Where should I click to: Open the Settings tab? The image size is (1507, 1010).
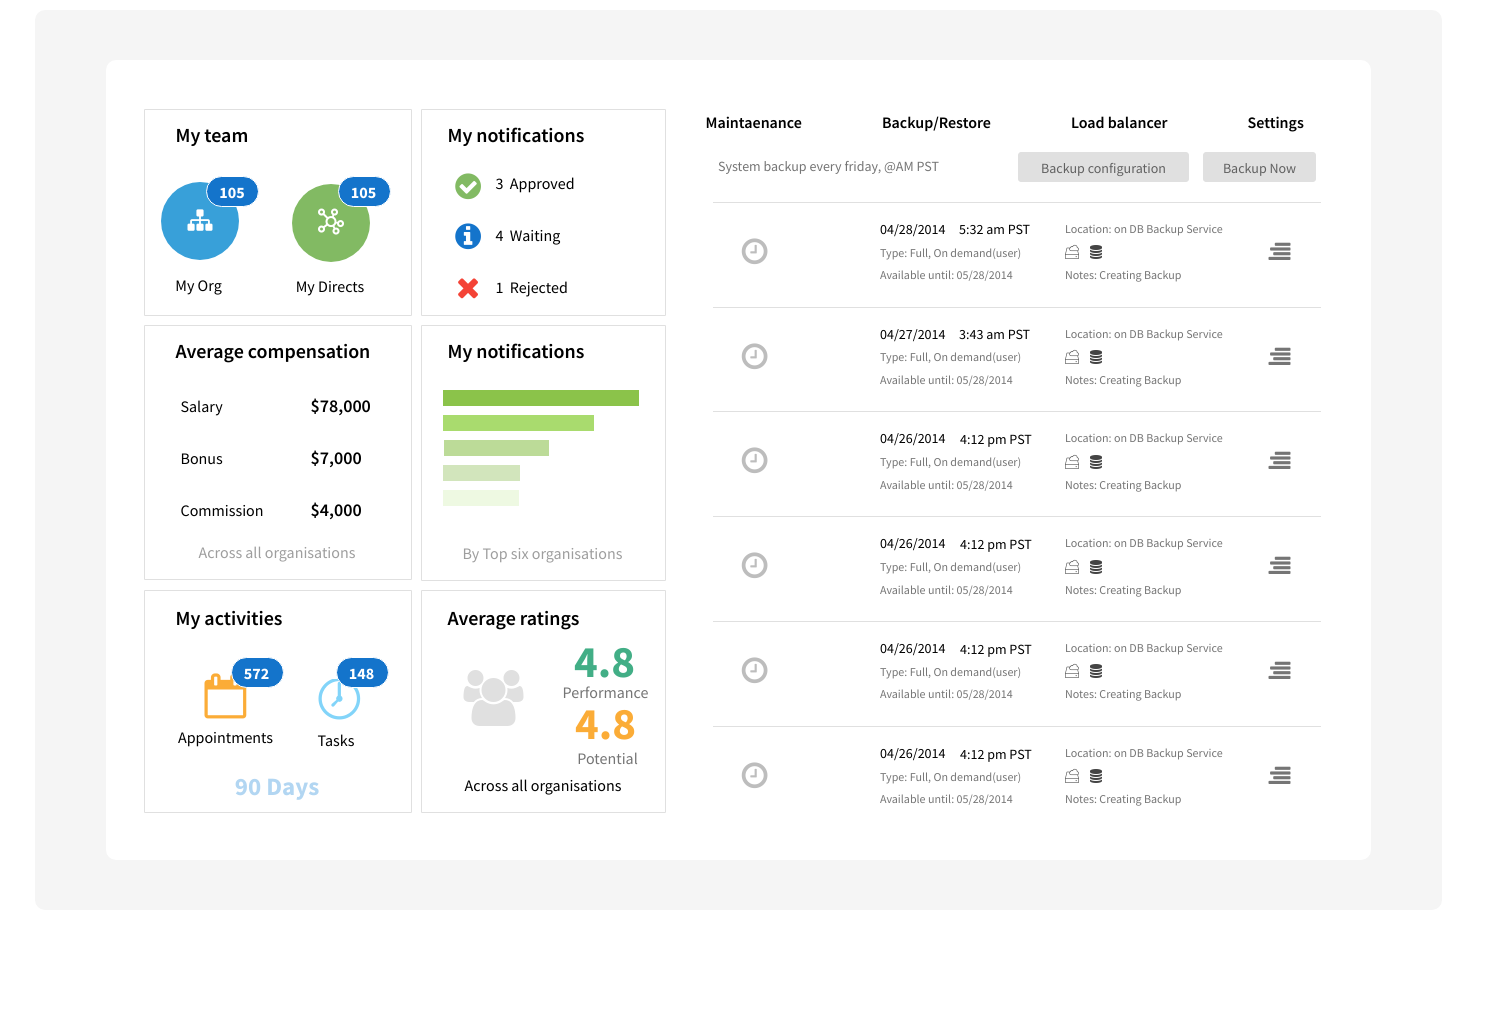pos(1275,123)
